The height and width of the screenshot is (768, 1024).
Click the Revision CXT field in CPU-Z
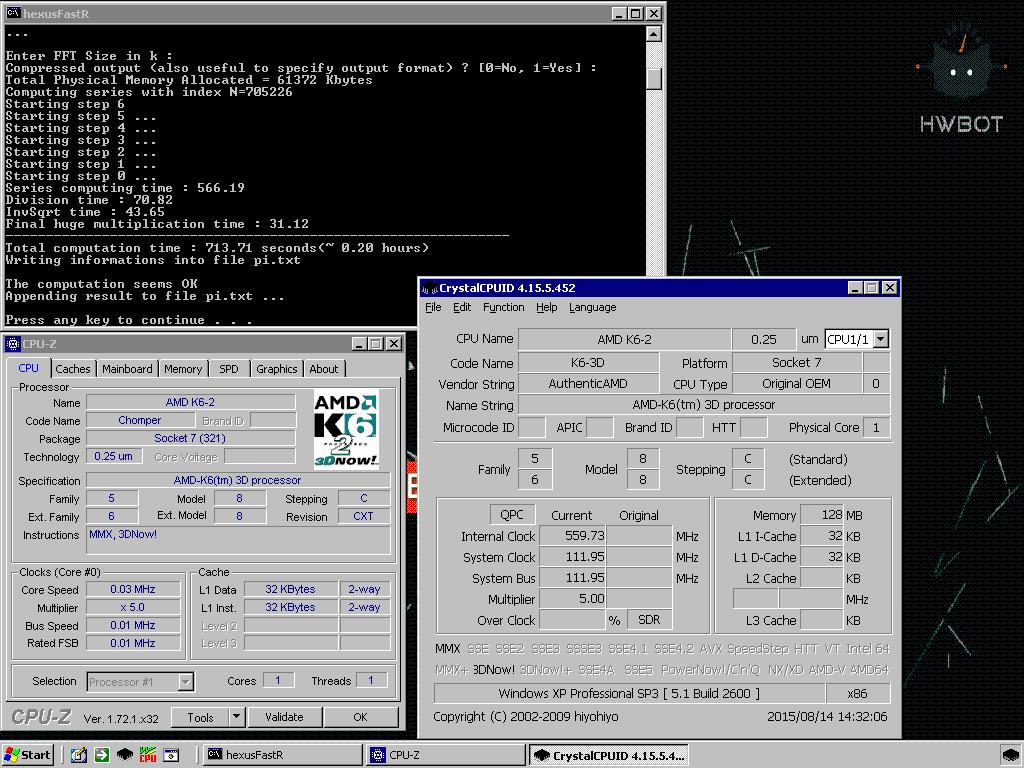(363, 516)
